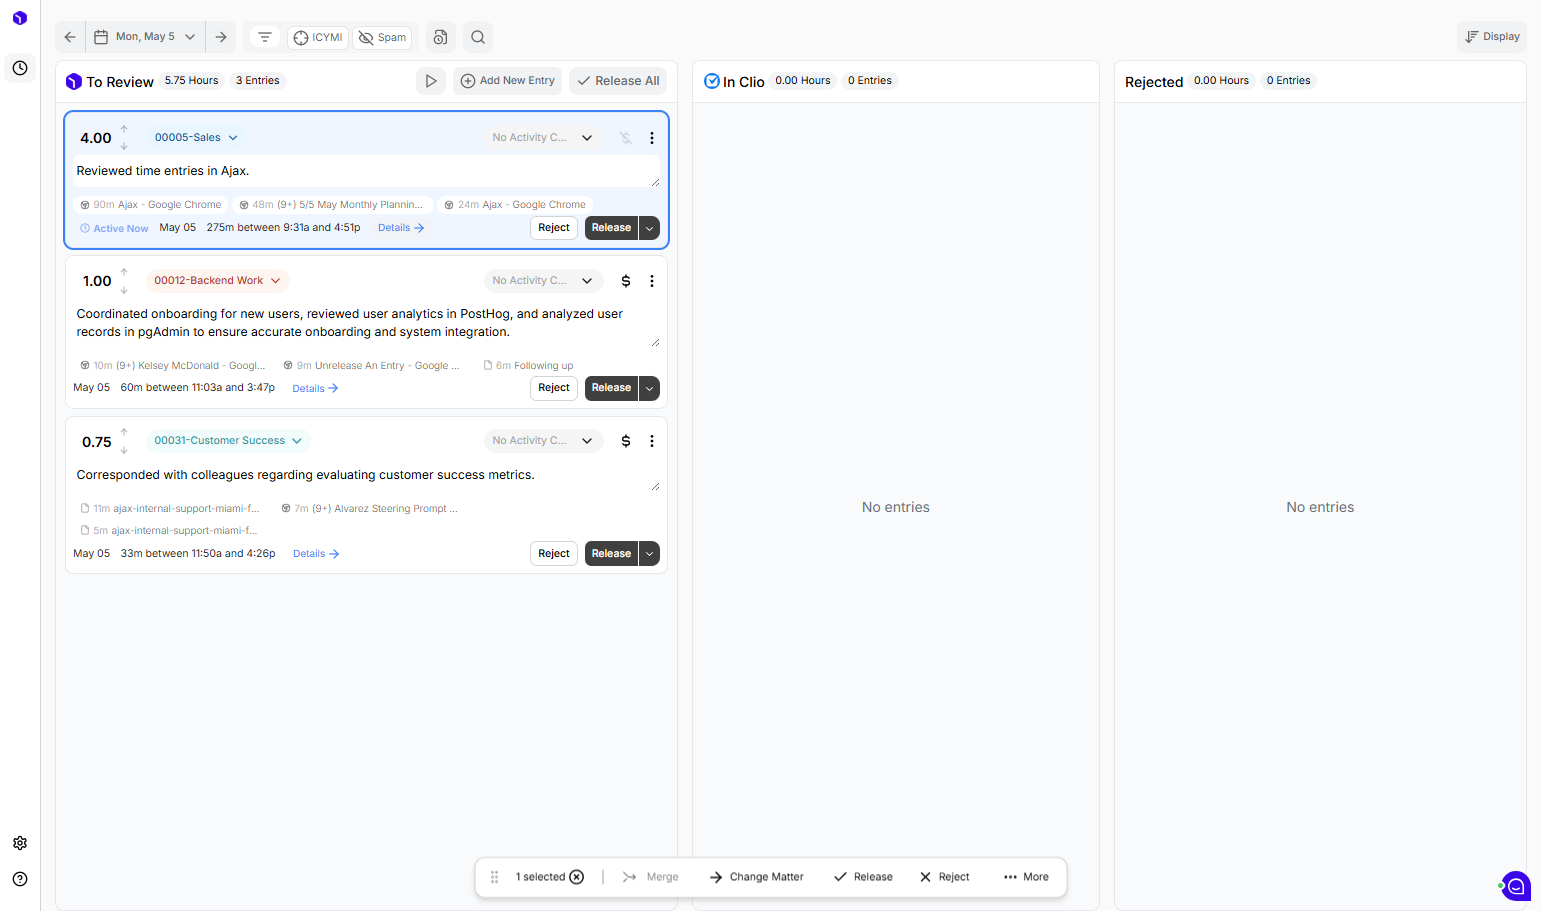Open the Display options
This screenshot has width=1541, height=911.
pos(1492,37)
